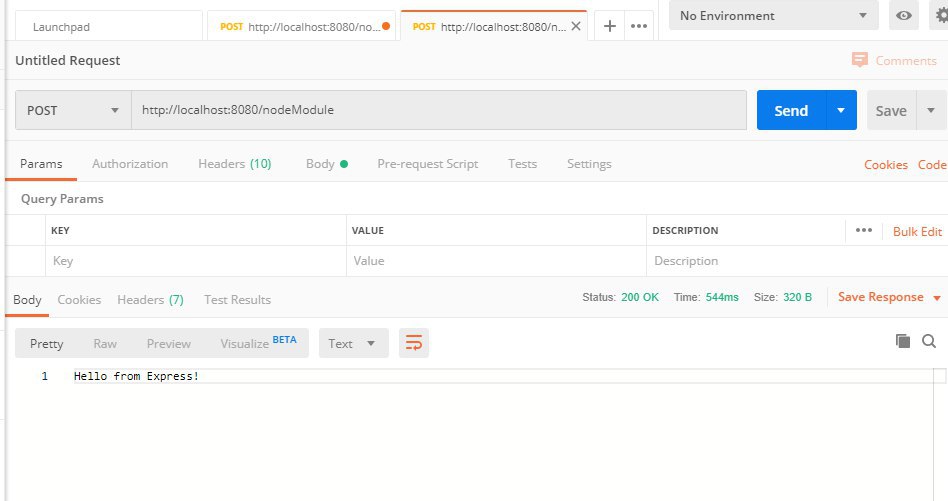
Task: Select the request Params tab
Action: tap(41, 164)
